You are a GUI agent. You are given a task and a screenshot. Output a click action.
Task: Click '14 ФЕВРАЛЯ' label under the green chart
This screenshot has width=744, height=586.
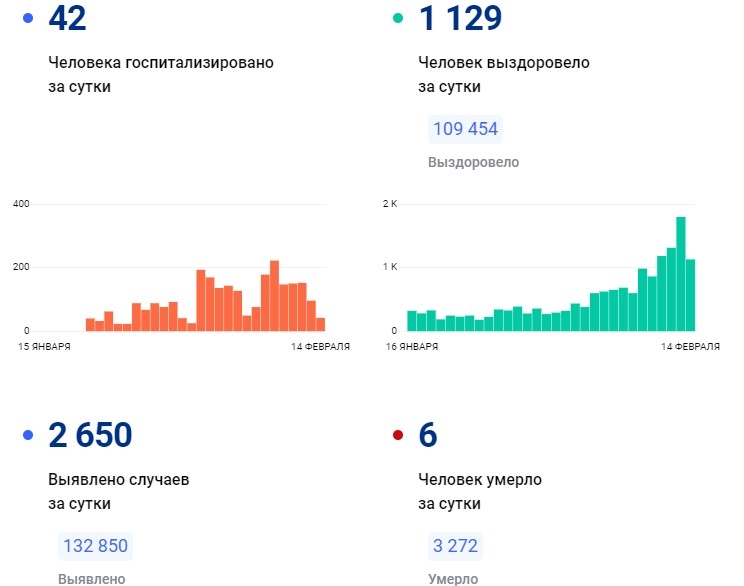click(x=689, y=347)
